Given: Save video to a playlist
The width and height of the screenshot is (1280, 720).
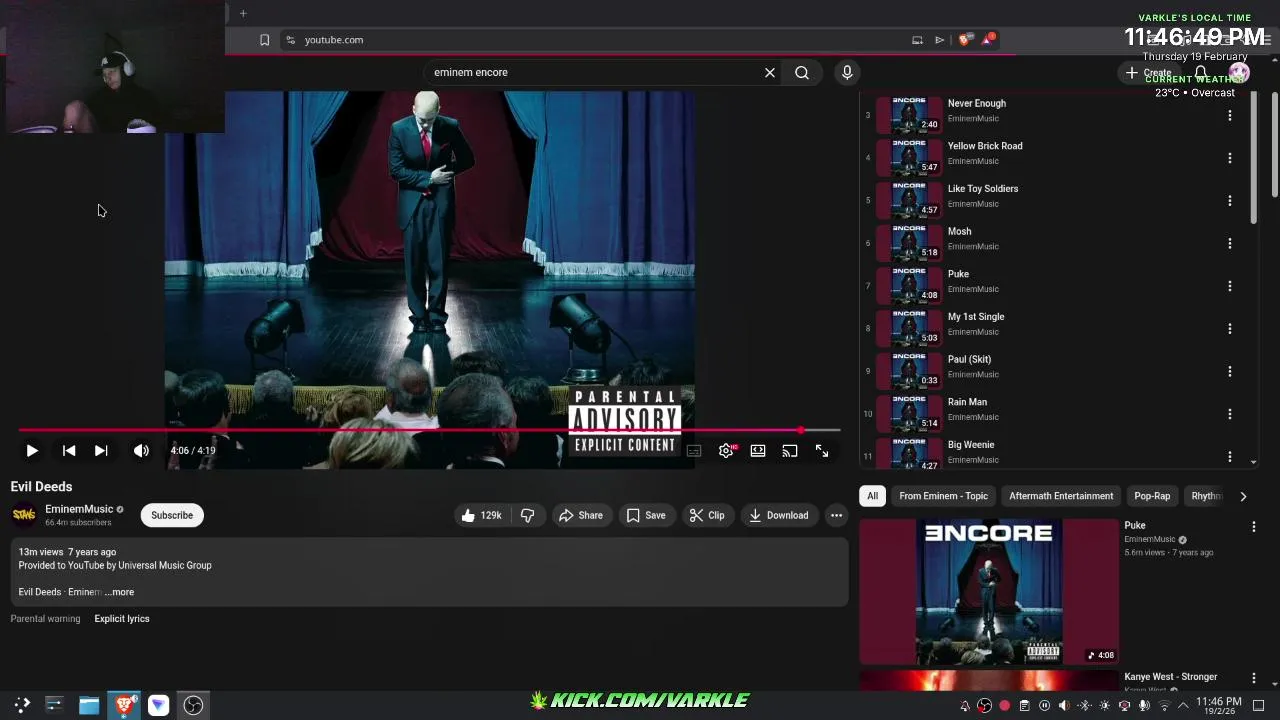Looking at the screenshot, I should coord(646,516).
